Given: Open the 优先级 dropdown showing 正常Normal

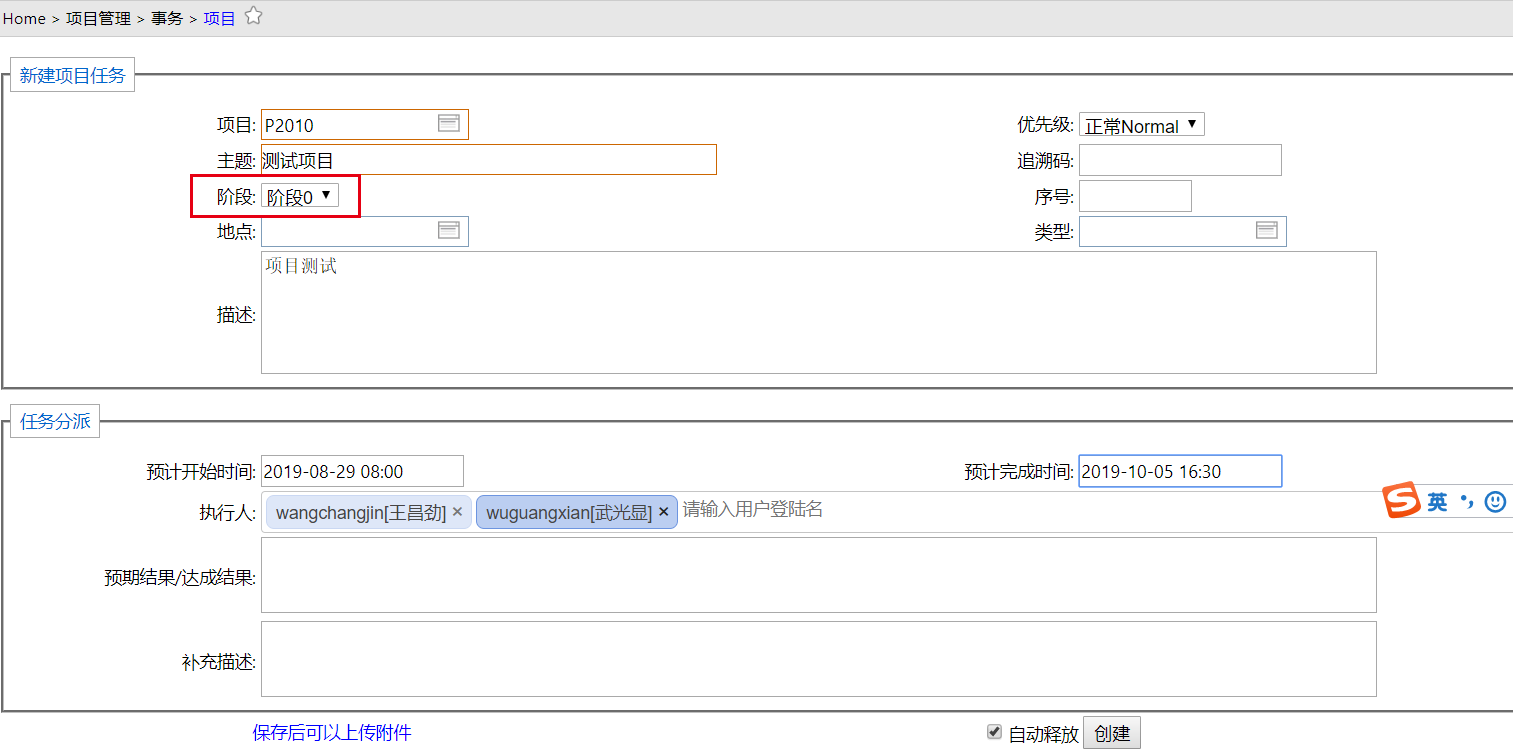Looking at the screenshot, I should click(1142, 125).
